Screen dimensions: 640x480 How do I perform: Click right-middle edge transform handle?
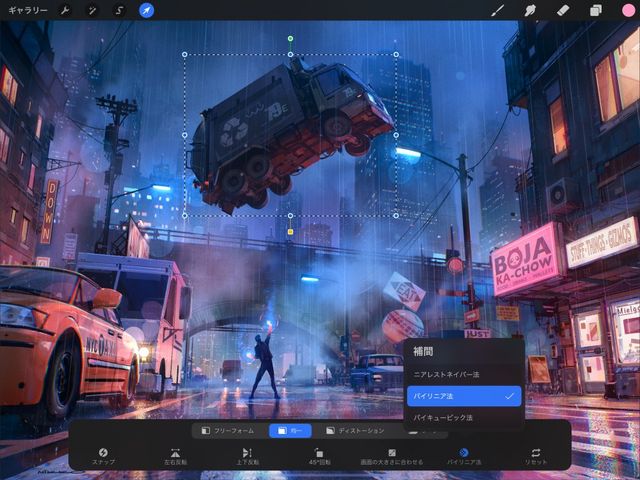pos(396,135)
